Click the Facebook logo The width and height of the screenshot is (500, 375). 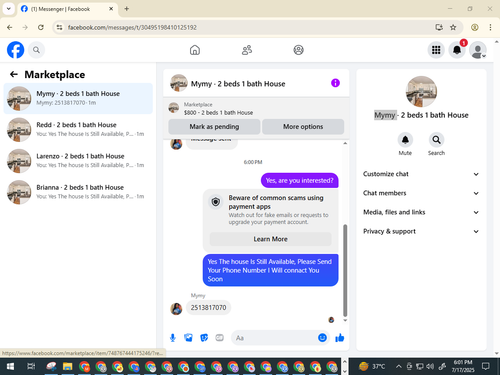point(15,50)
